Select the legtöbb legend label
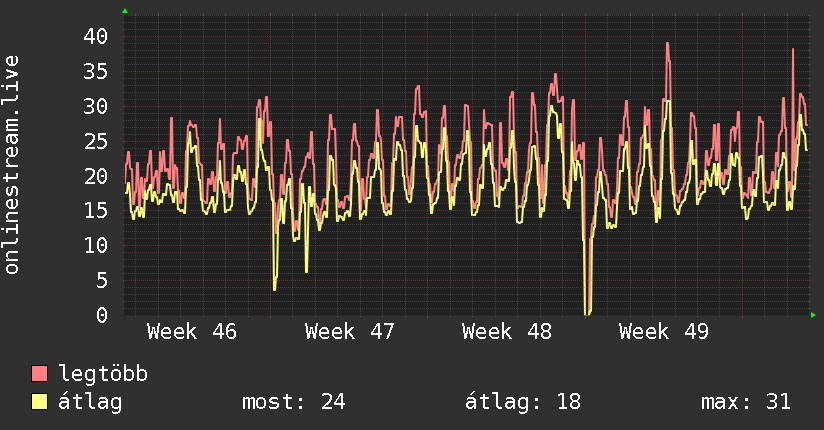Image resolution: width=824 pixels, height=430 pixels. (x=103, y=374)
